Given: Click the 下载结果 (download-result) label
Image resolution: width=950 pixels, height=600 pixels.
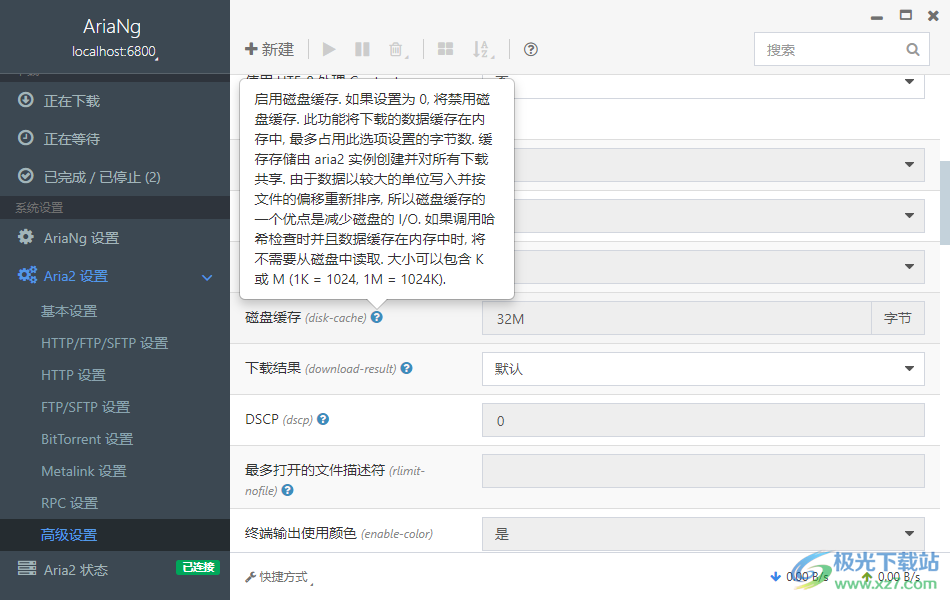Looking at the screenshot, I should click(x=321, y=368).
